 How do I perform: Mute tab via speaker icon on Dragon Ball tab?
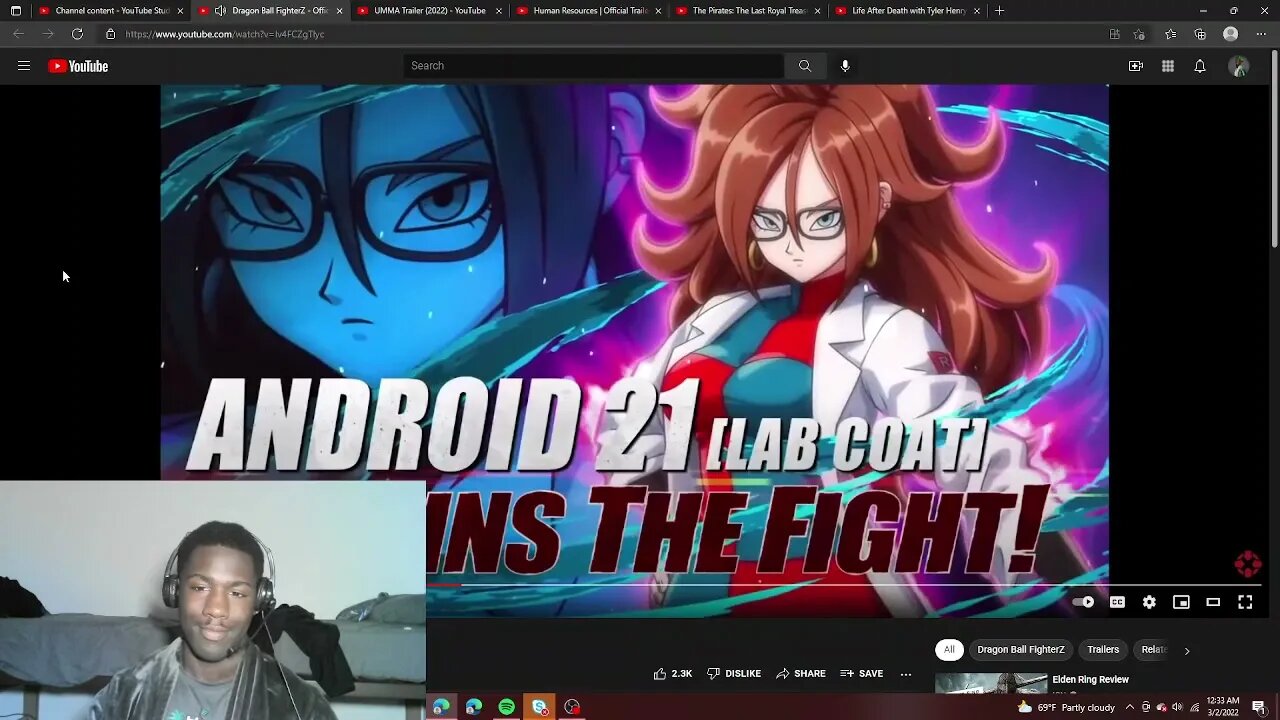(220, 10)
